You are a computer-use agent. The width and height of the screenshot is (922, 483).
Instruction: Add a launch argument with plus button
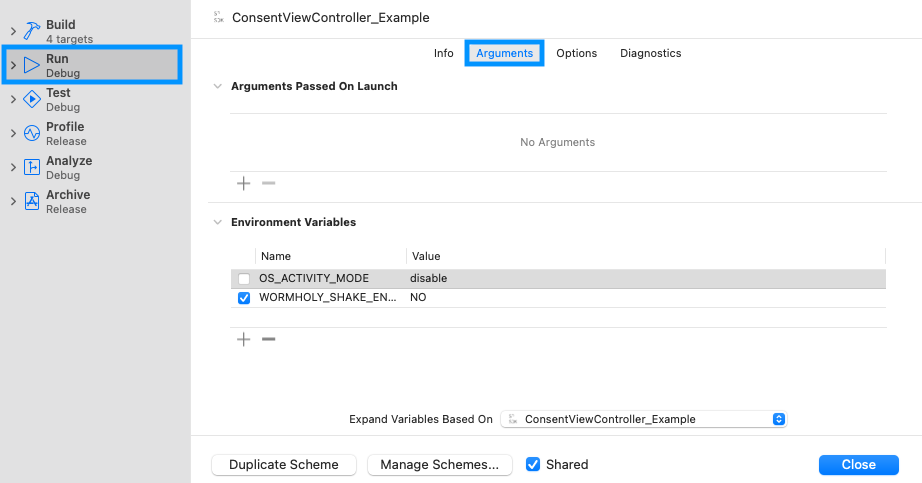tap(243, 184)
